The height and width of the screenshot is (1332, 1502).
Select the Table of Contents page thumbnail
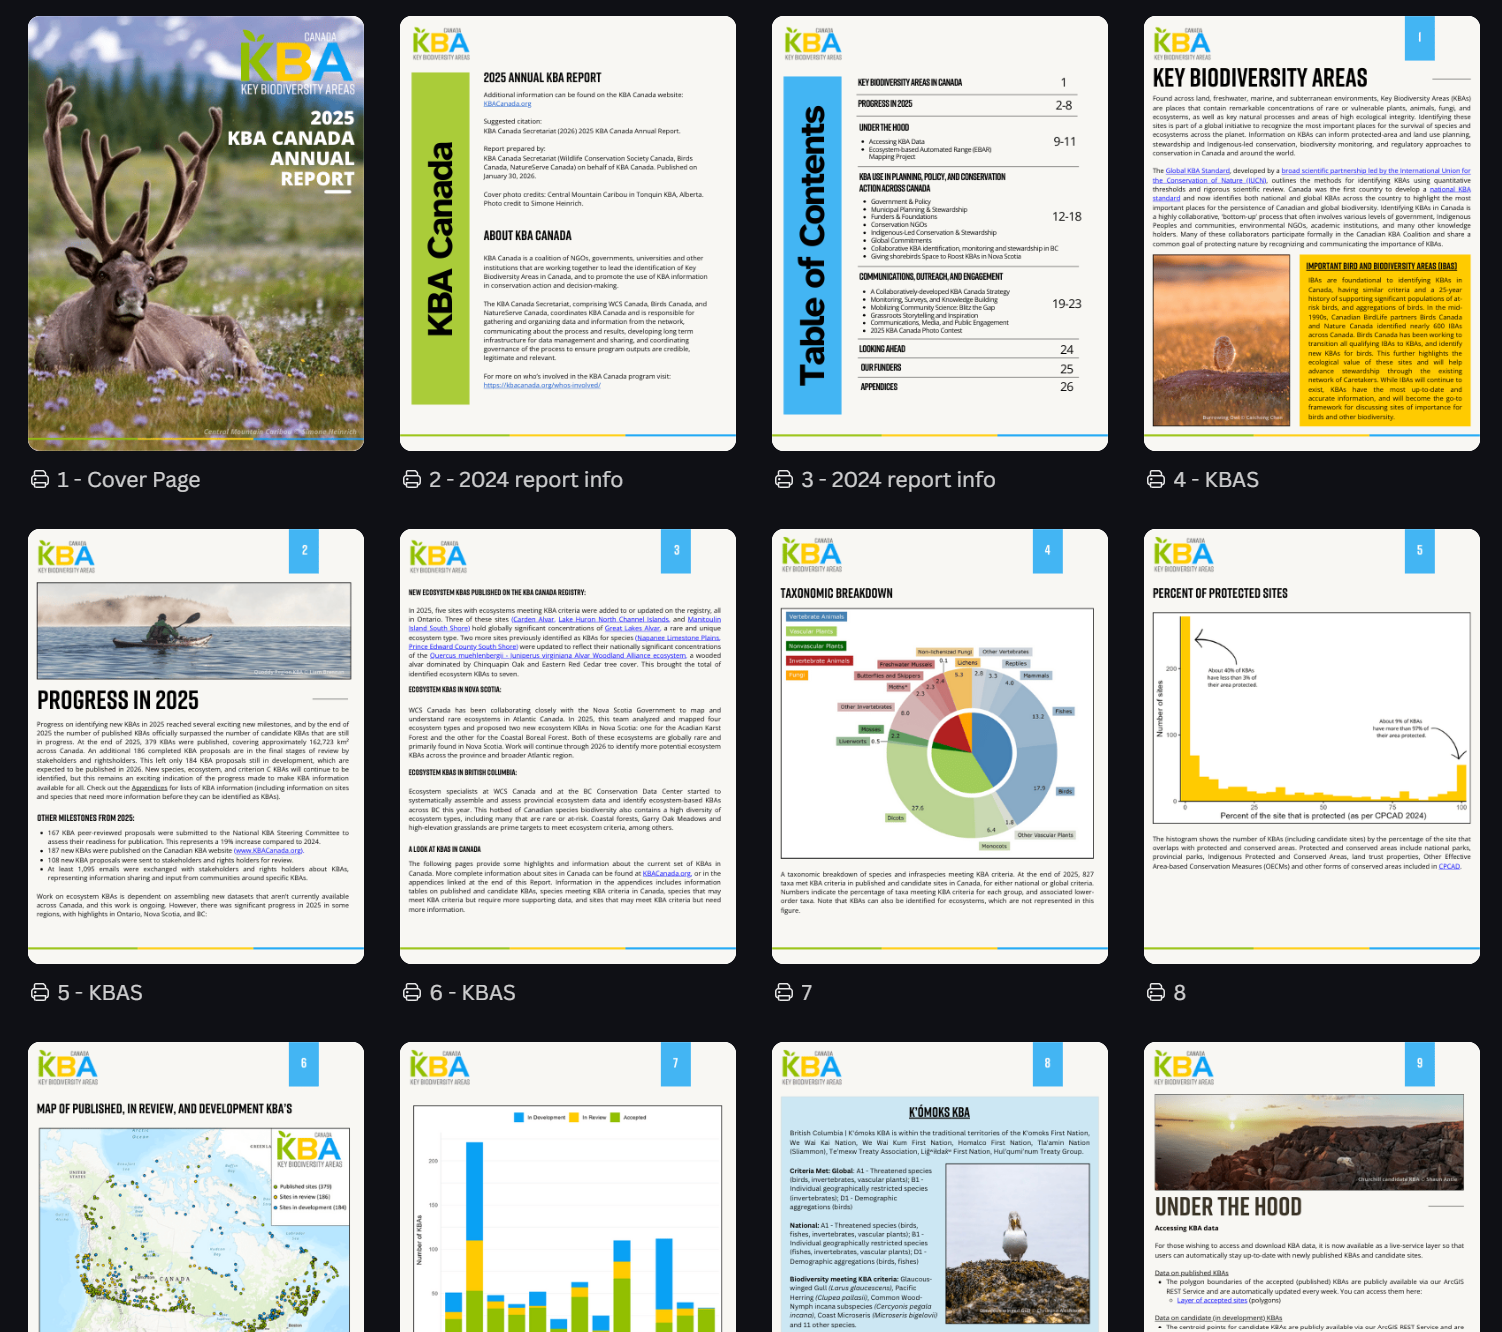click(x=940, y=233)
